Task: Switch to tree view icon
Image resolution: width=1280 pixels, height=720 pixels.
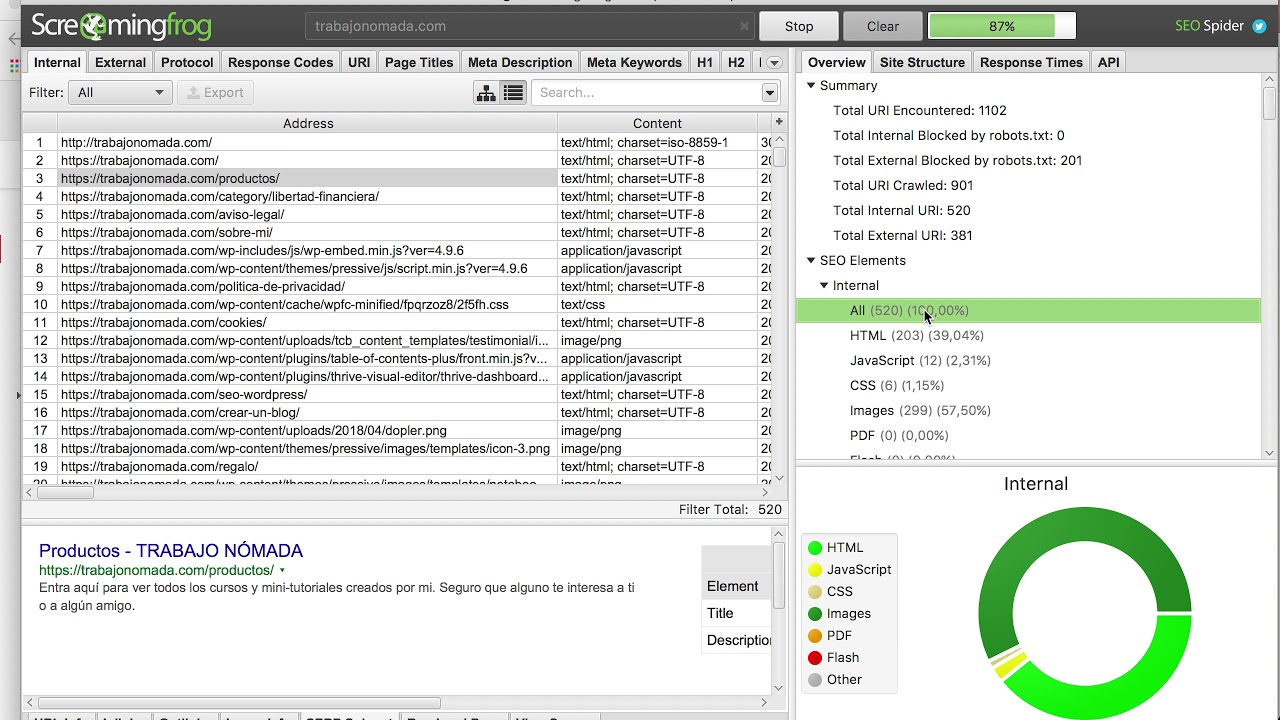Action: pyautogui.click(x=486, y=93)
